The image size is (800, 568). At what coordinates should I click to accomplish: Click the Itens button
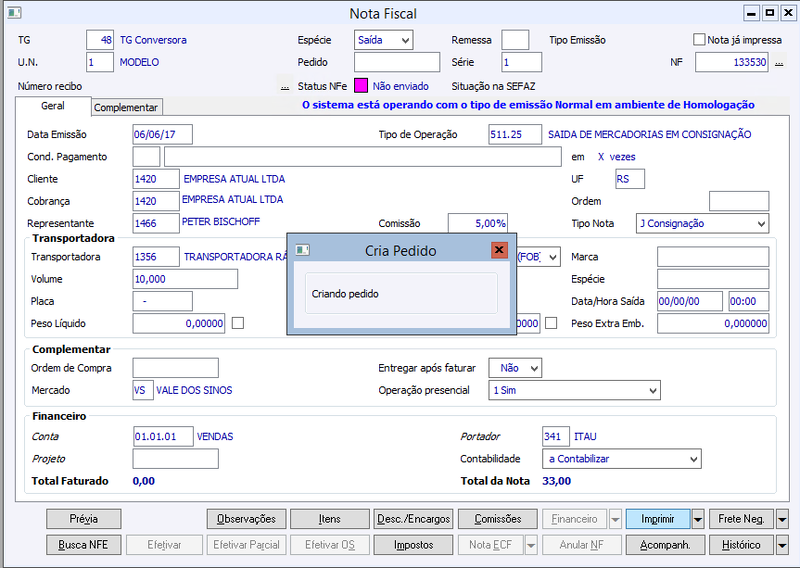[x=330, y=519]
